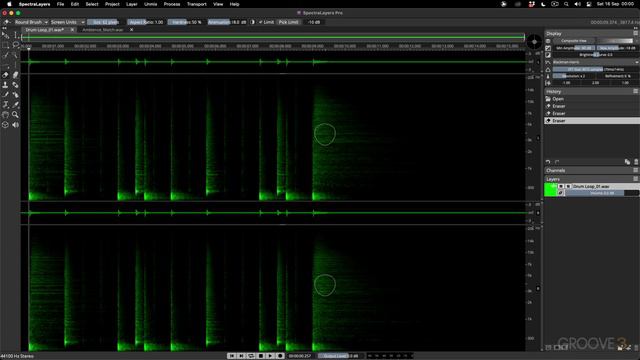Click the redo arrow in History panel

click(557, 162)
